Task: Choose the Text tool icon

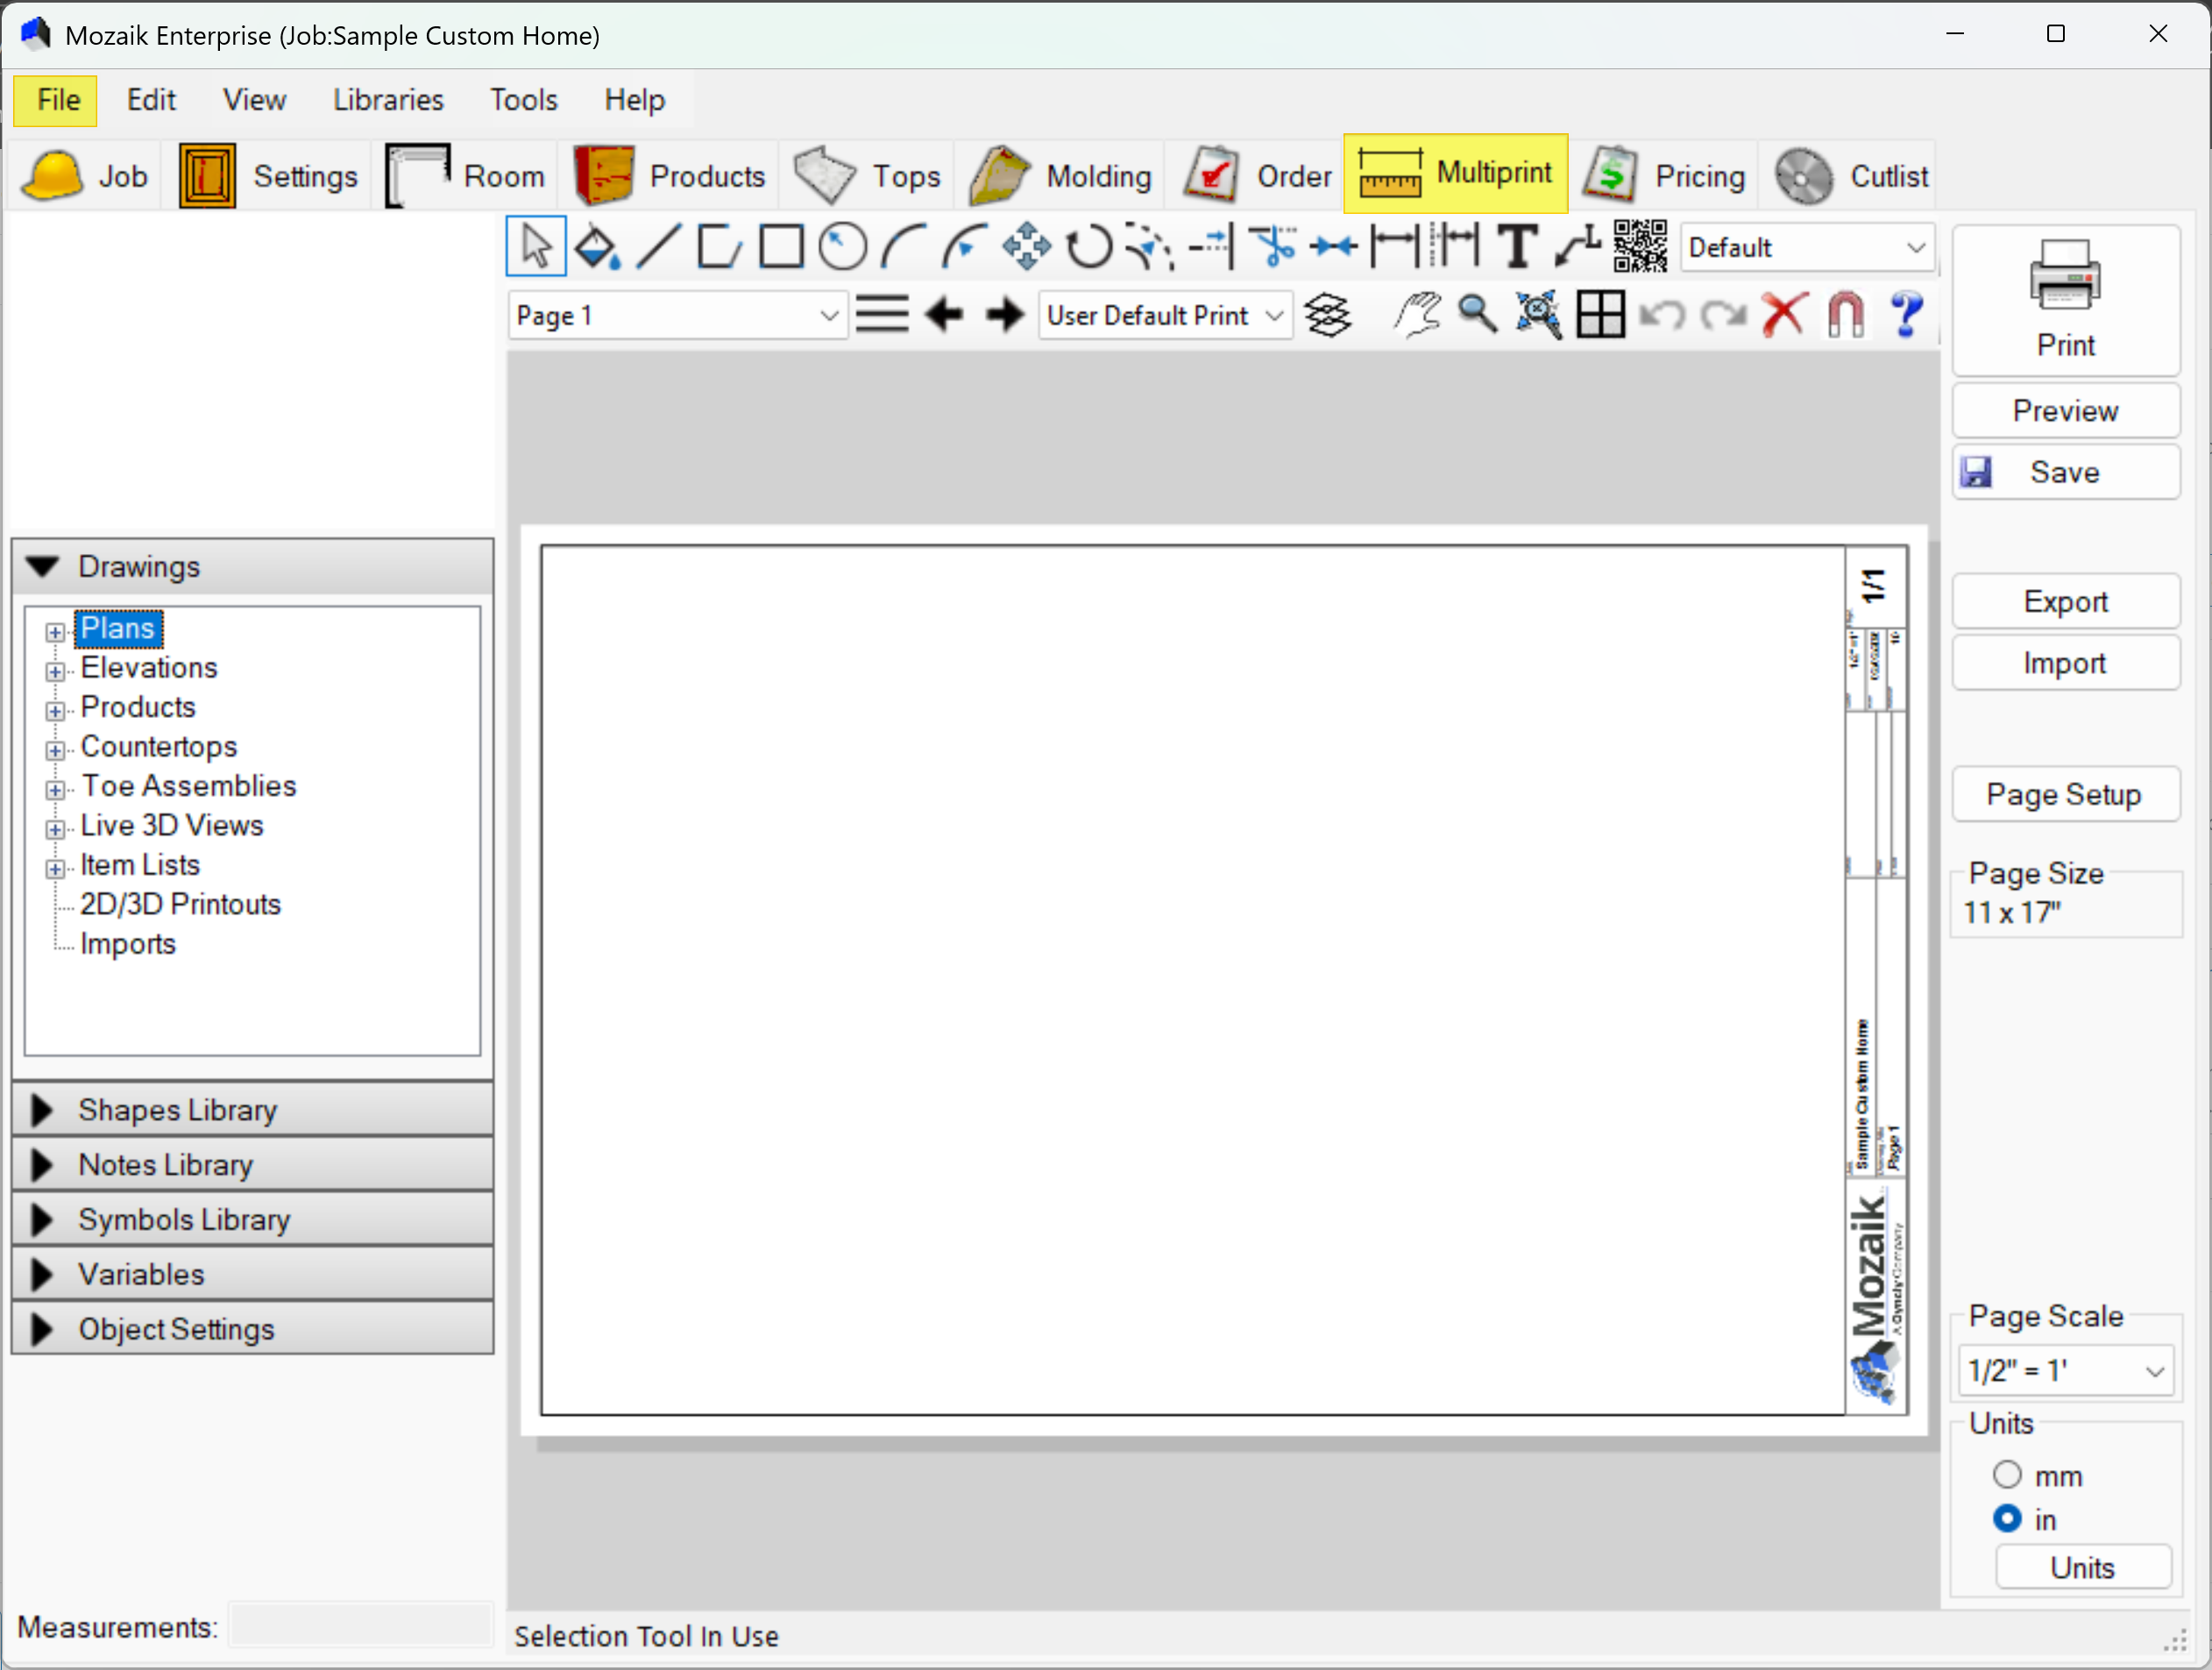Action: (1517, 247)
